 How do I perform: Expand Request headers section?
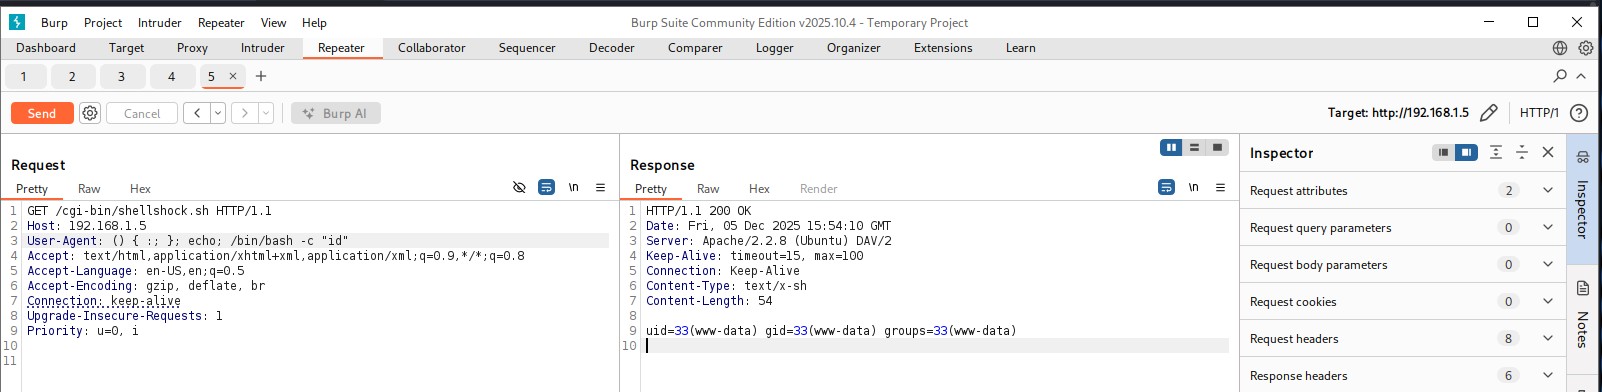pyautogui.click(x=1403, y=338)
